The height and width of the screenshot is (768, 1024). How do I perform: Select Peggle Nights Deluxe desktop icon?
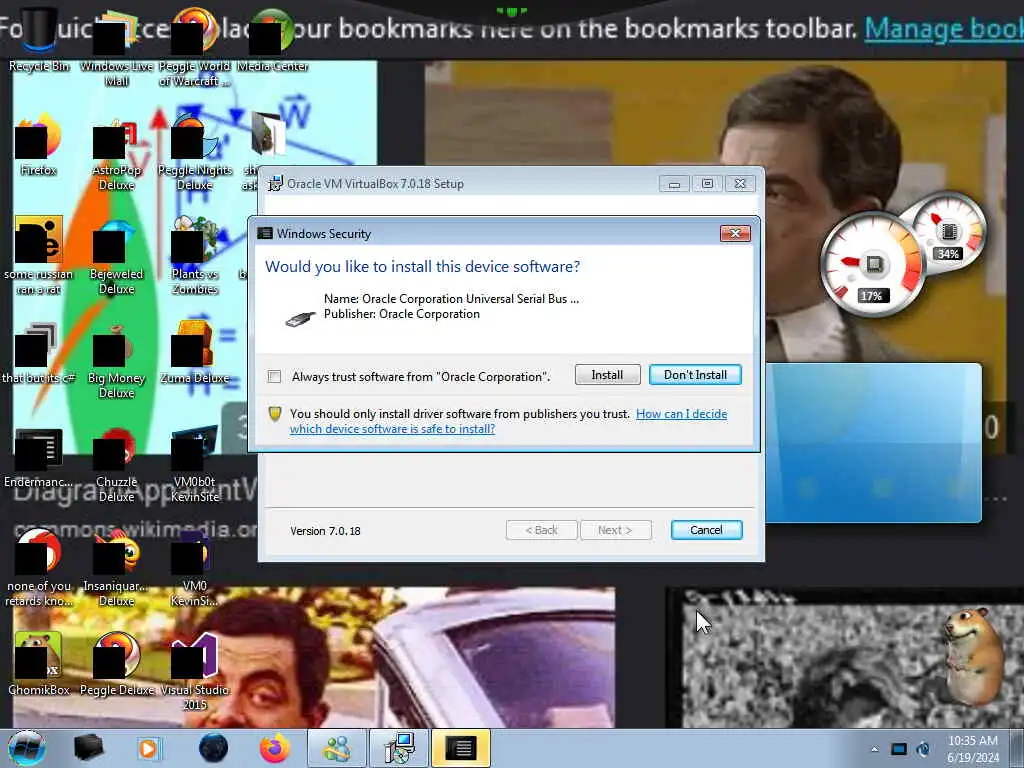coord(195,152)
